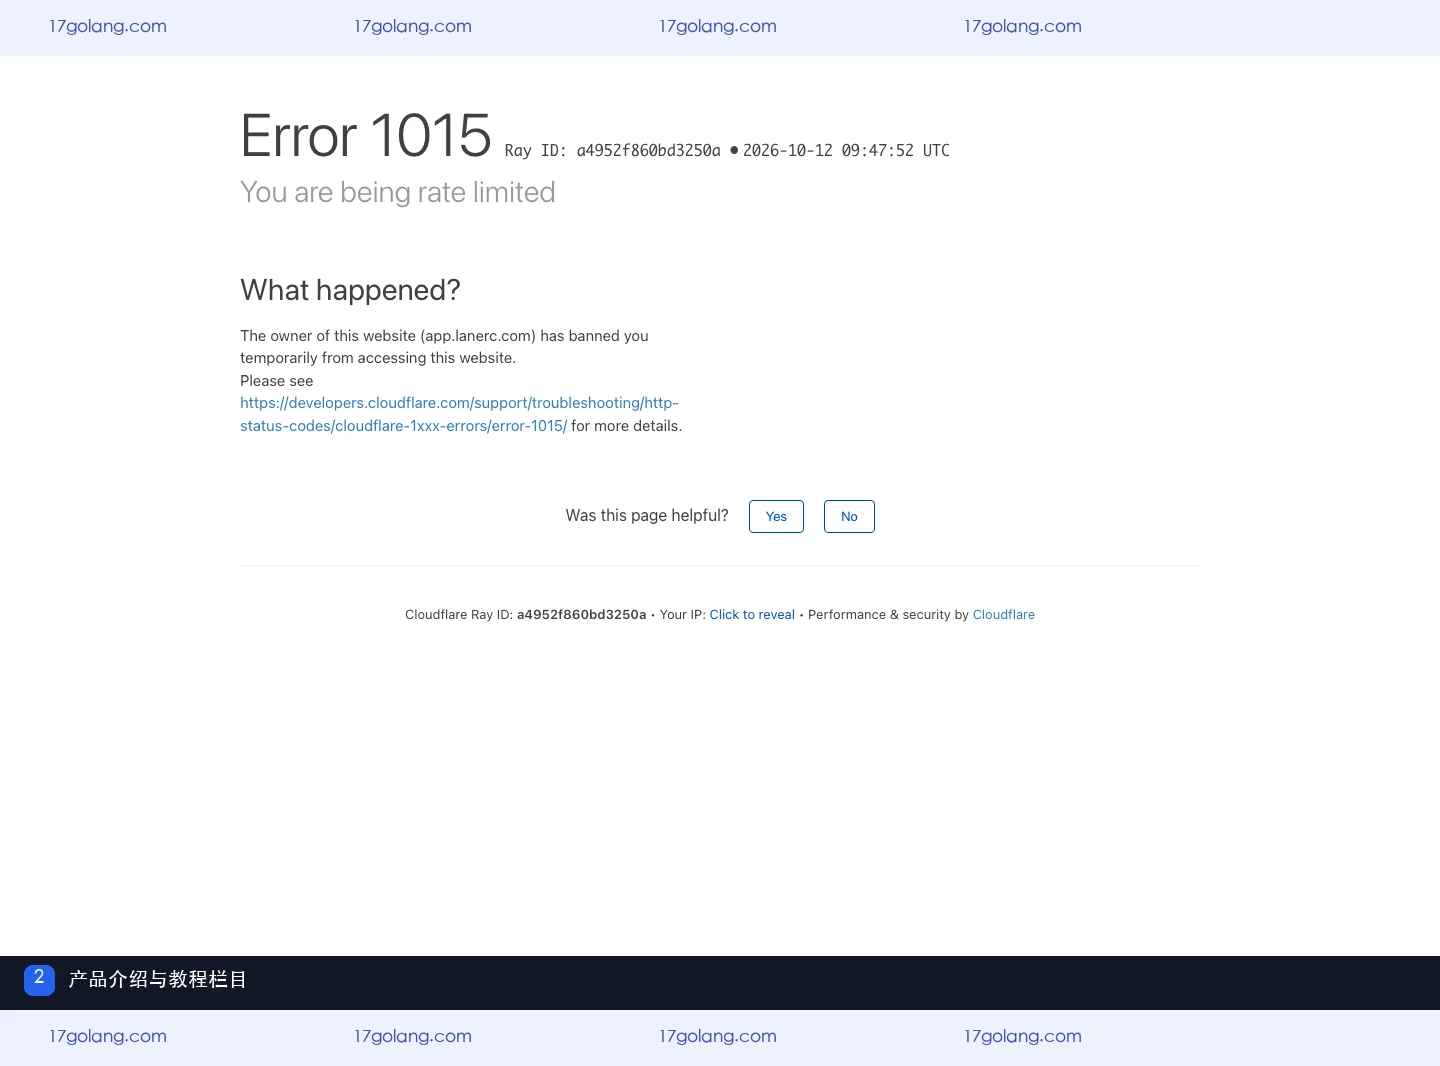1440x1066 pixels.
Task: Click the timestamp 2026-10-12 09:47:52 UTC
Action: point(846,151)
